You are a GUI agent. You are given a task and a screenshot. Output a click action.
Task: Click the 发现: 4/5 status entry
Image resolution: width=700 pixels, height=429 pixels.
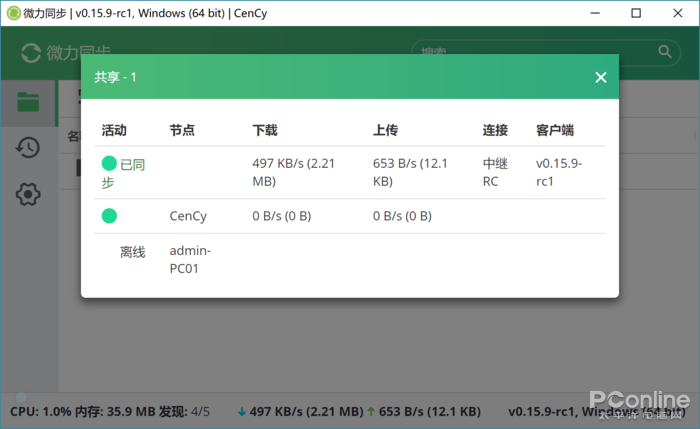click(184, 411)
